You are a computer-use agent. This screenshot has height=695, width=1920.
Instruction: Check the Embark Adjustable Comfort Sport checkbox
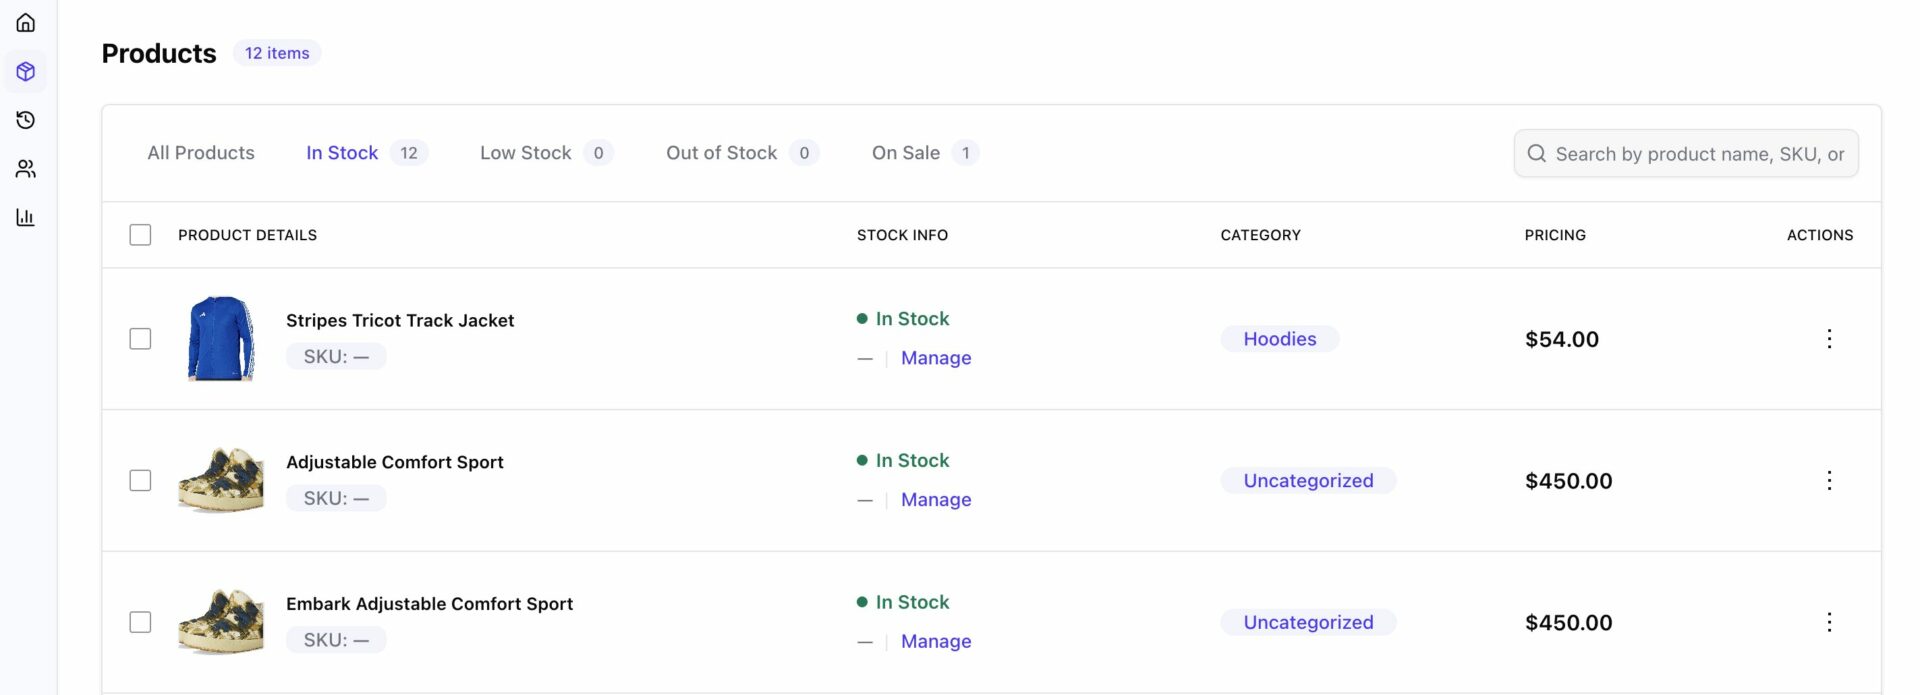[x=140, y=622]
